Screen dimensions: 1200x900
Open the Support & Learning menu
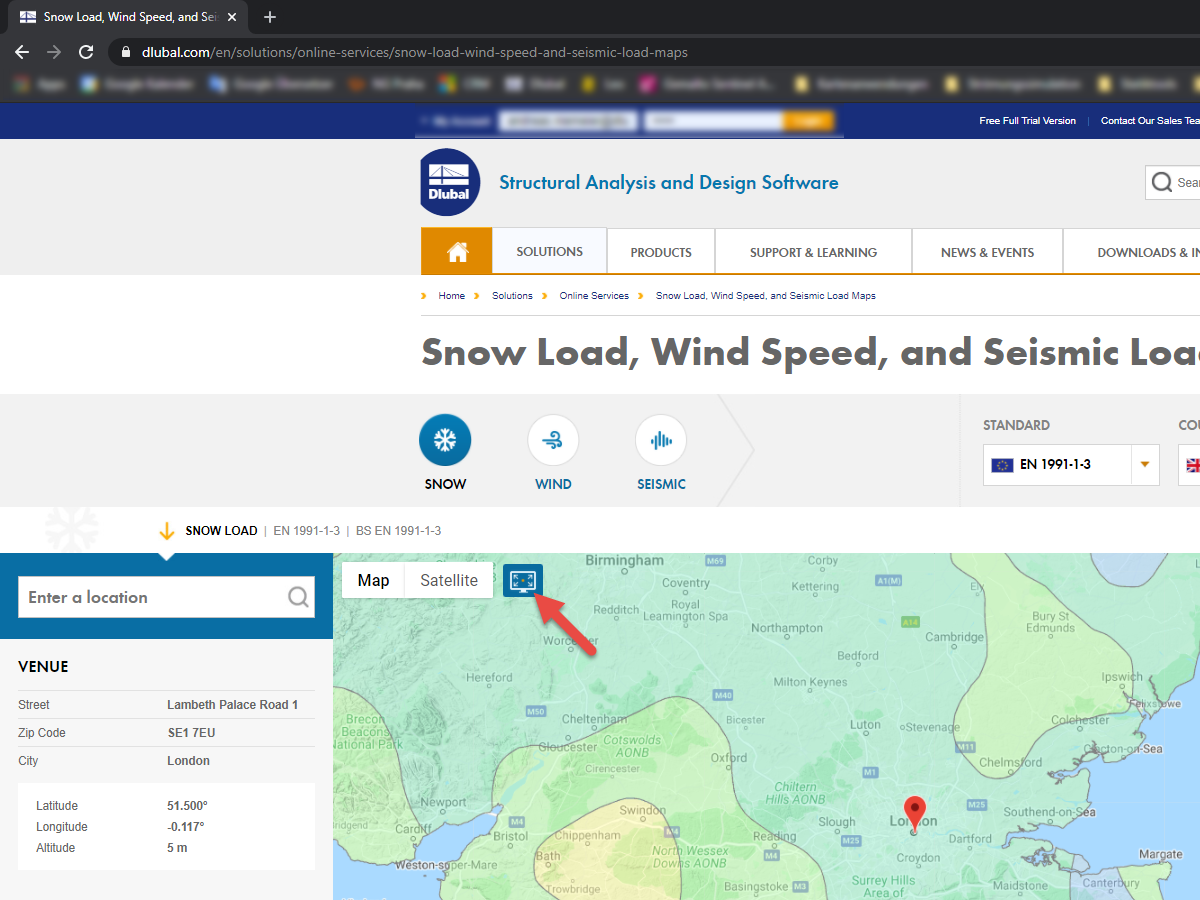point(813,252)
